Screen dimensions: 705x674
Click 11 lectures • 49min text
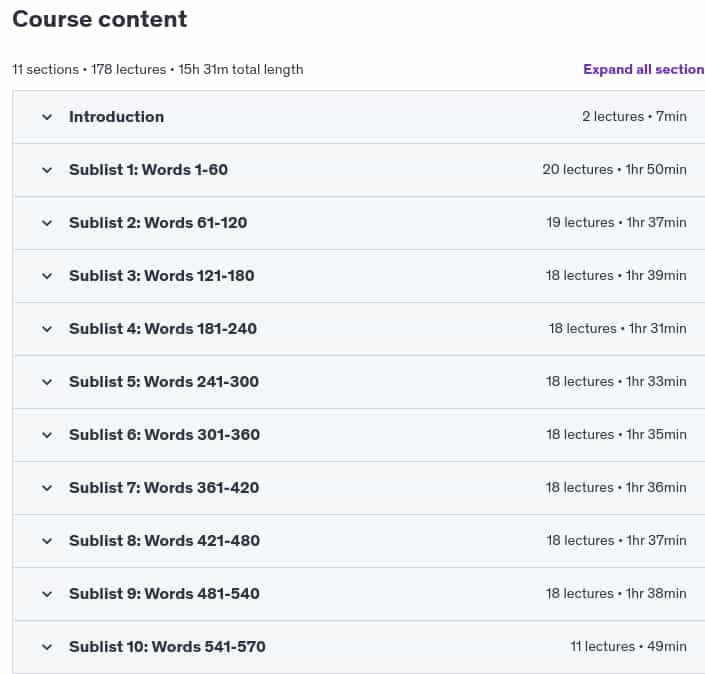[629, 647]
